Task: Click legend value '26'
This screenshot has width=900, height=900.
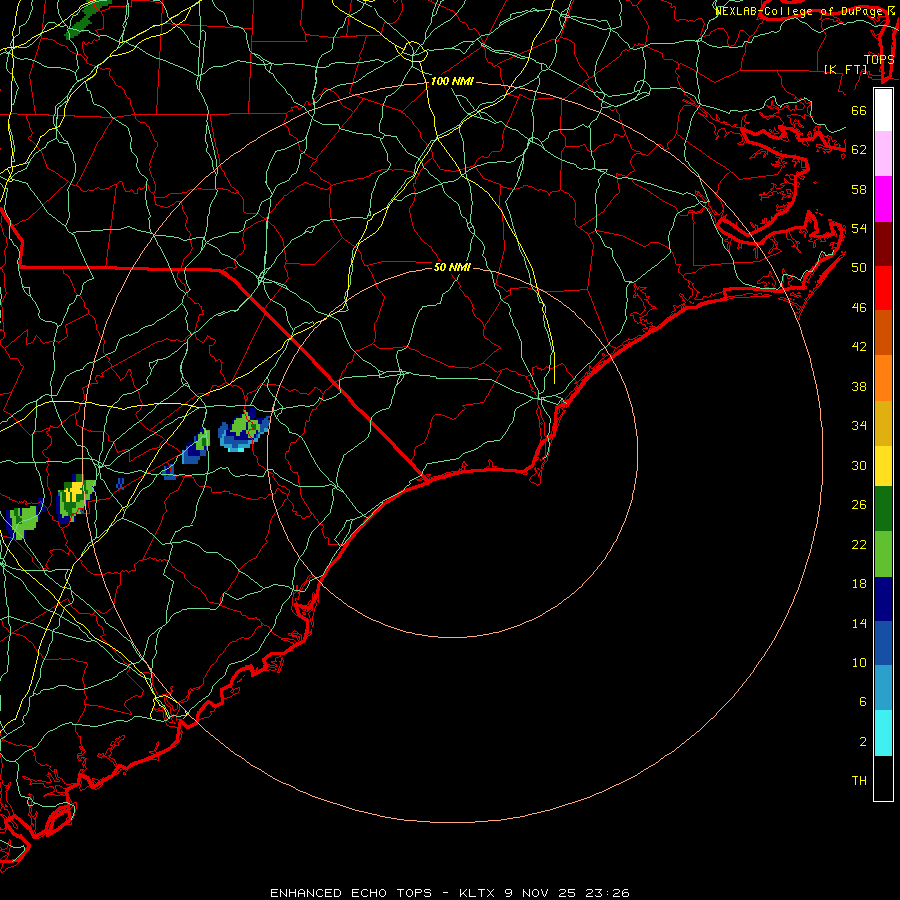Action: coord(859,505)
